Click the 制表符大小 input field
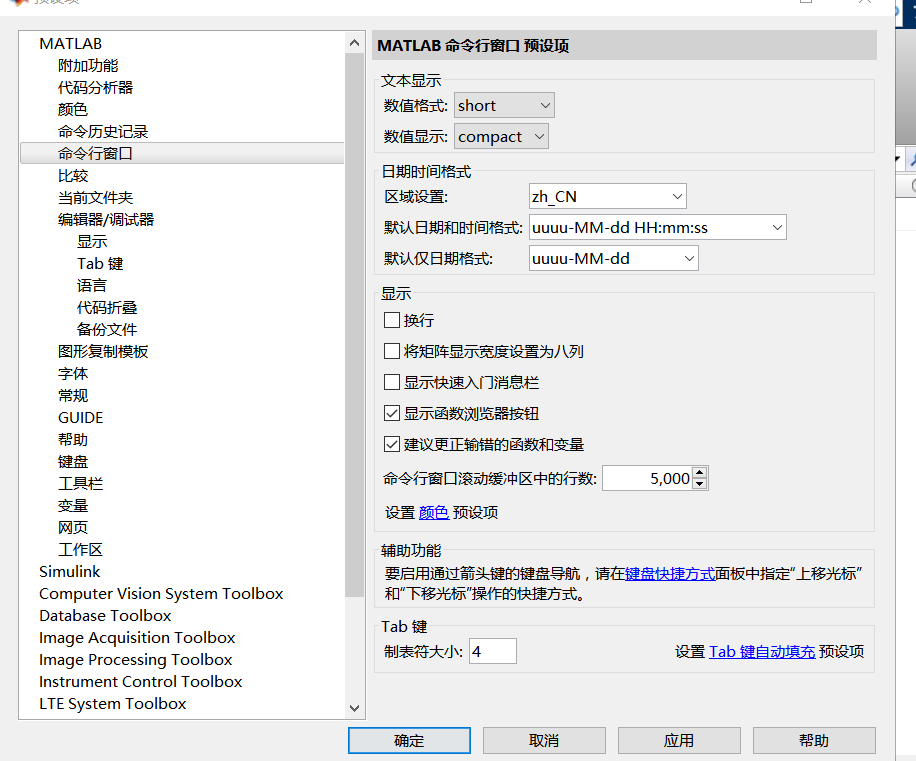The height and width of the screenshot is (761, 916). tap(492, 650)
